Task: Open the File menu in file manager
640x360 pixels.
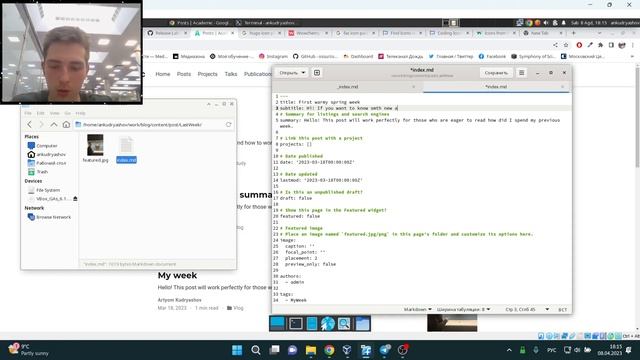Action: pyautogui.click(x=28, y=113)
